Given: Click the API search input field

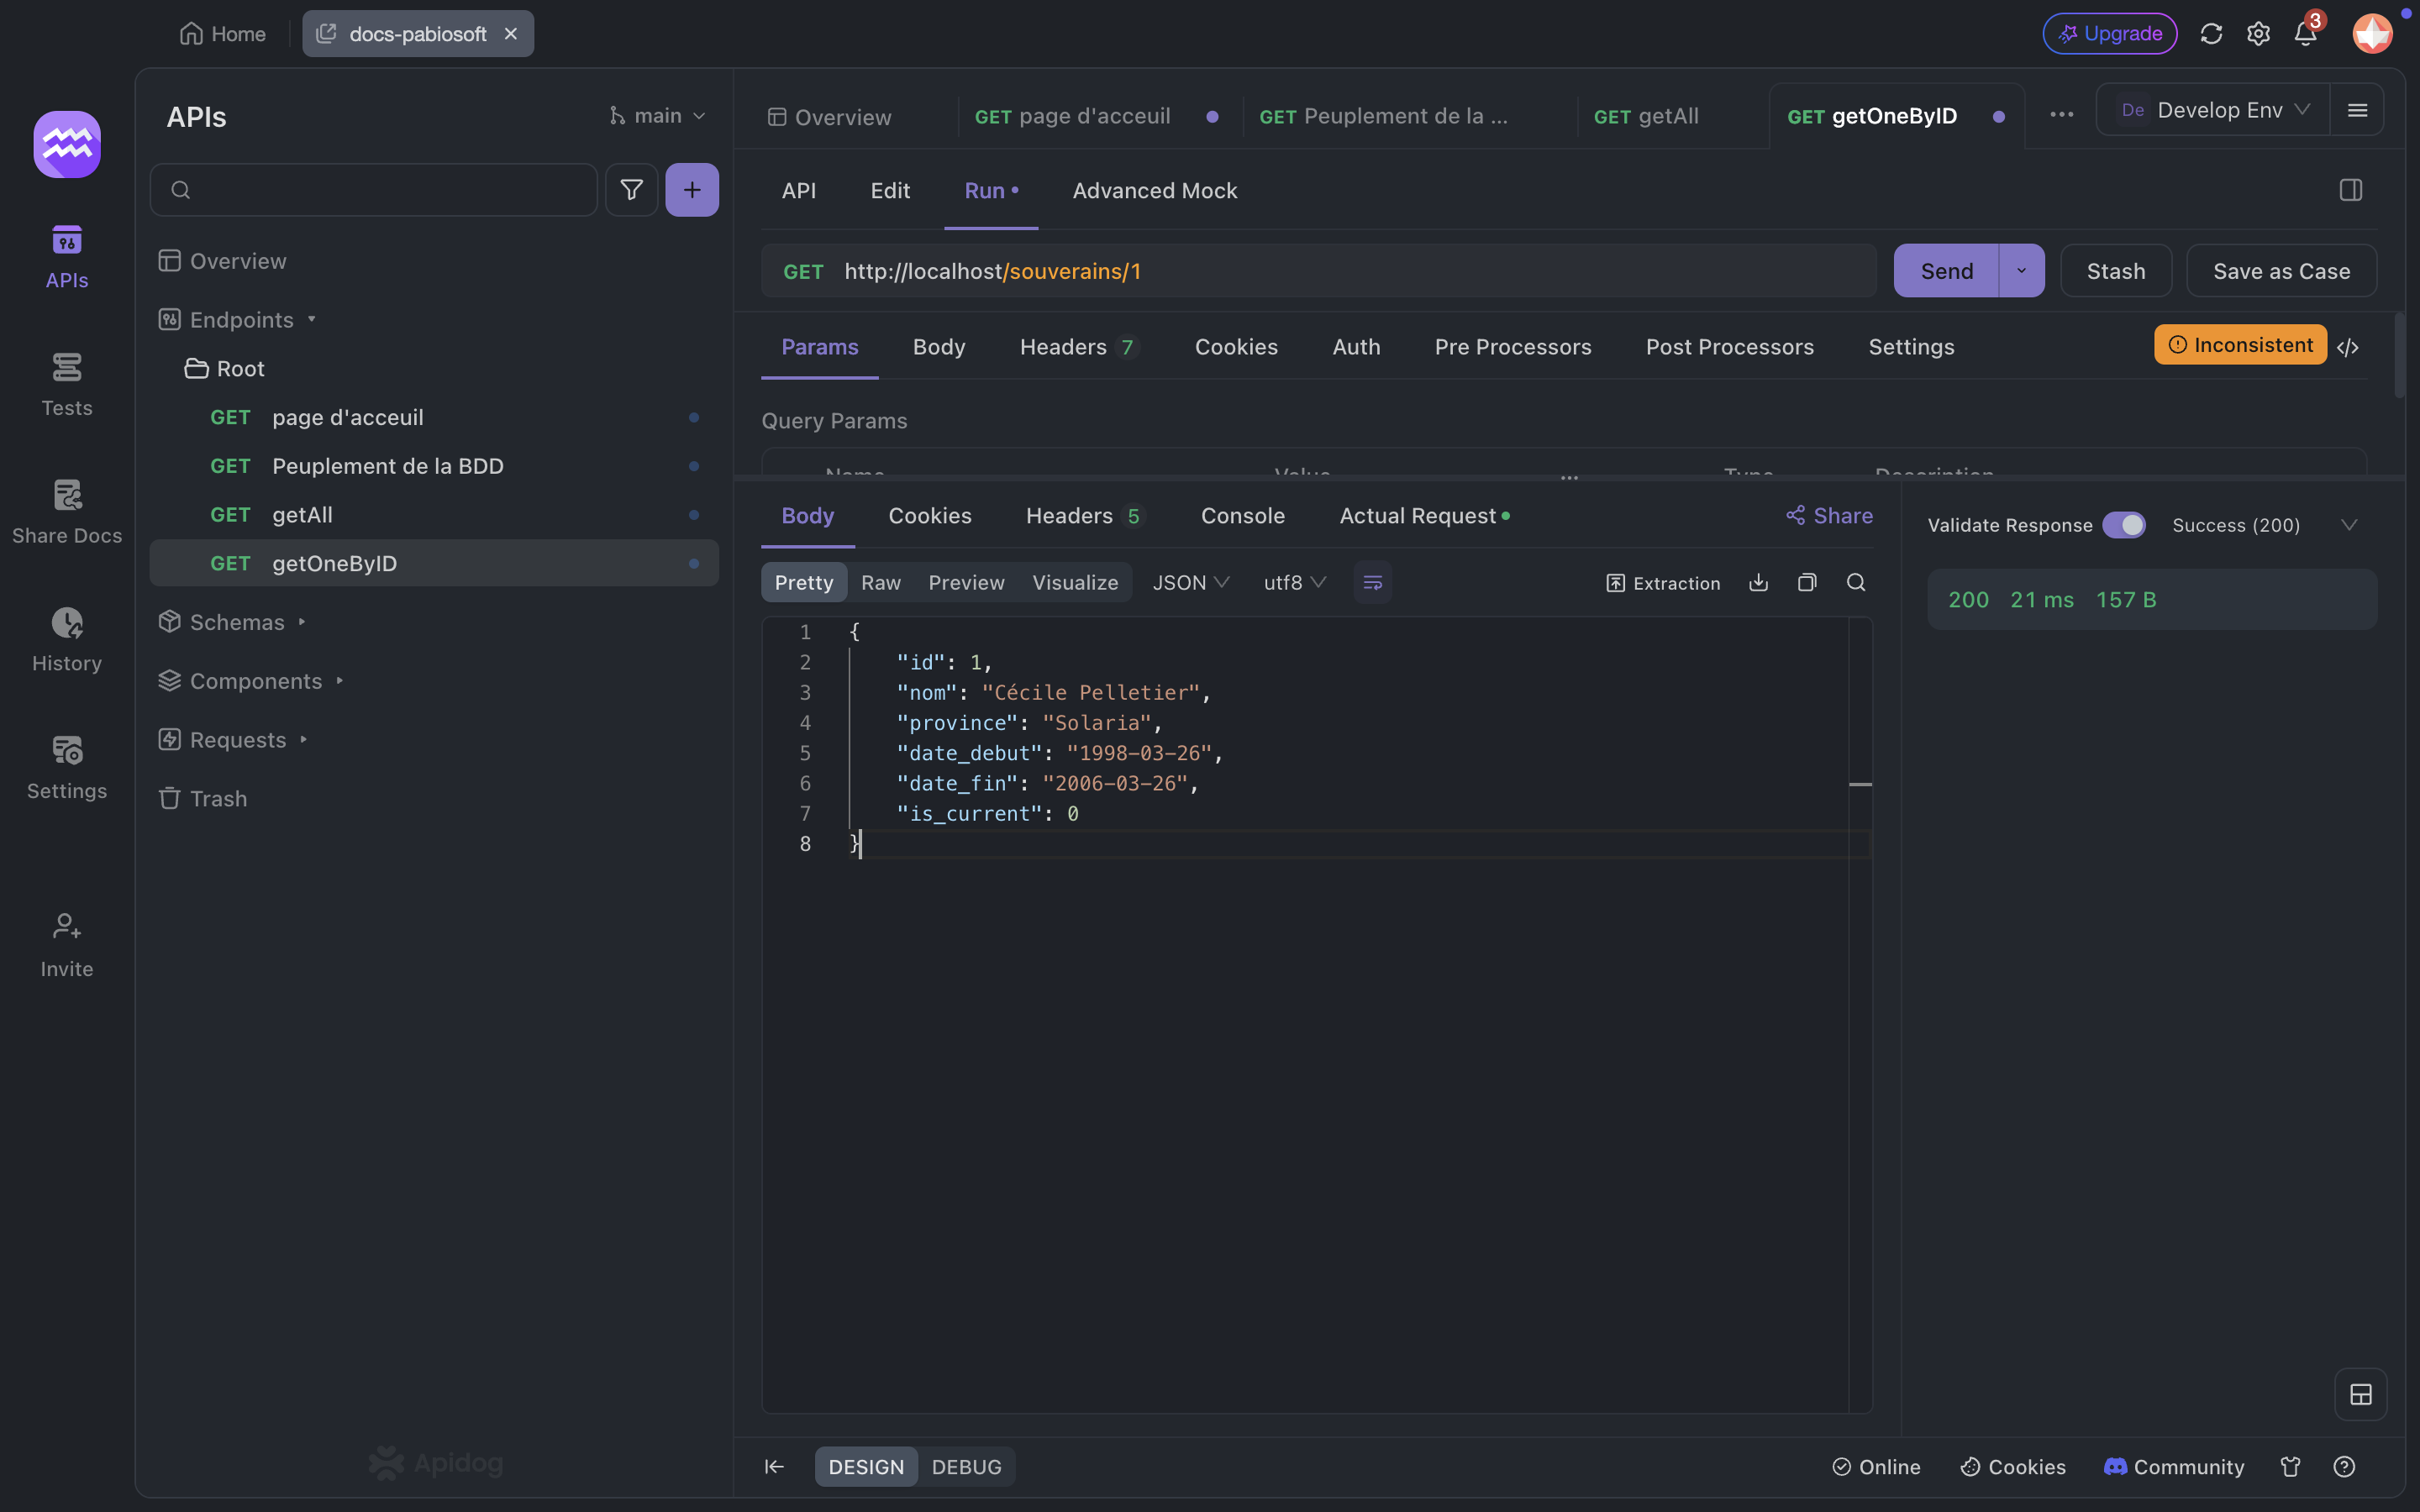Looking at the screenshot, I should 385,190.
